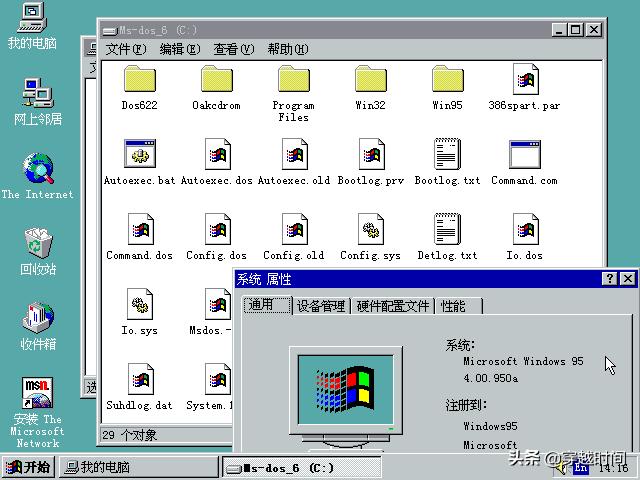Screen dimensions: 640x480
Task: Activate Ms-dos_6 (C:) taskbar button
Action: coord(302,467)
